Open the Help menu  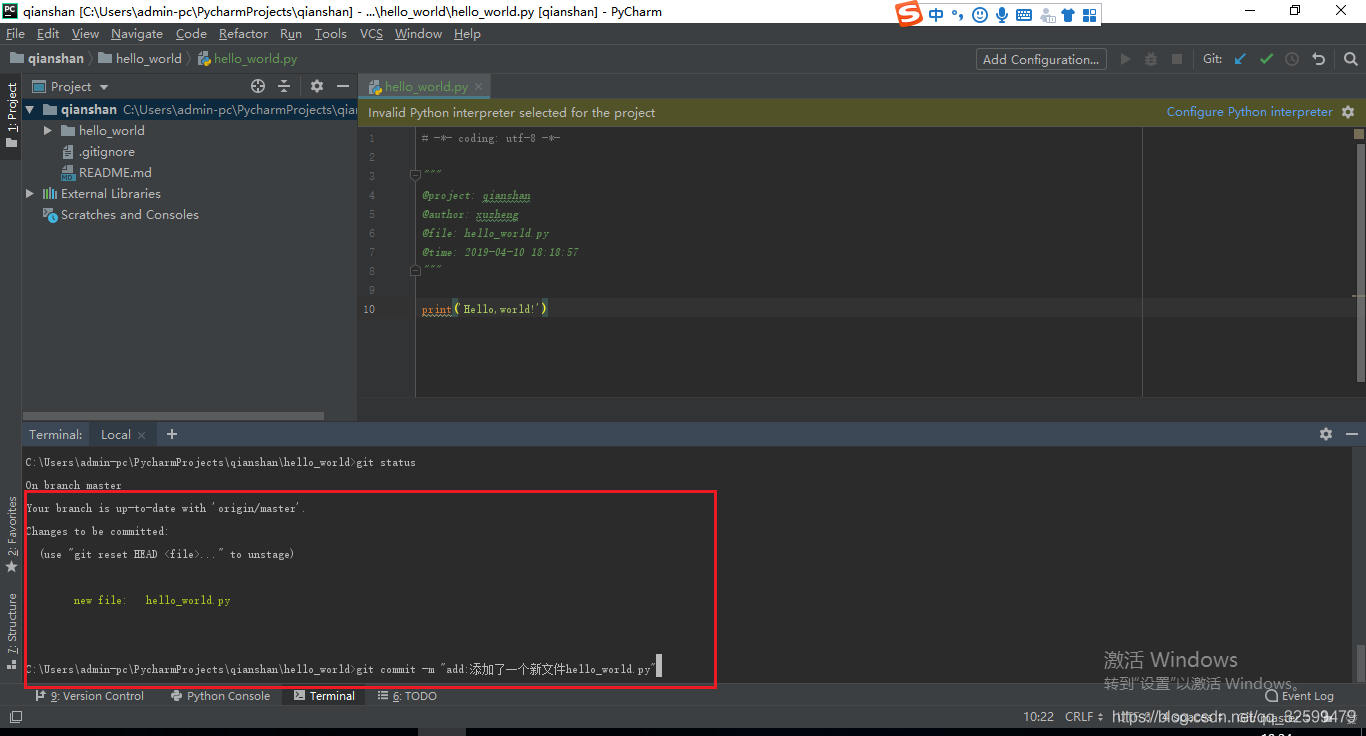click(467, 34)
